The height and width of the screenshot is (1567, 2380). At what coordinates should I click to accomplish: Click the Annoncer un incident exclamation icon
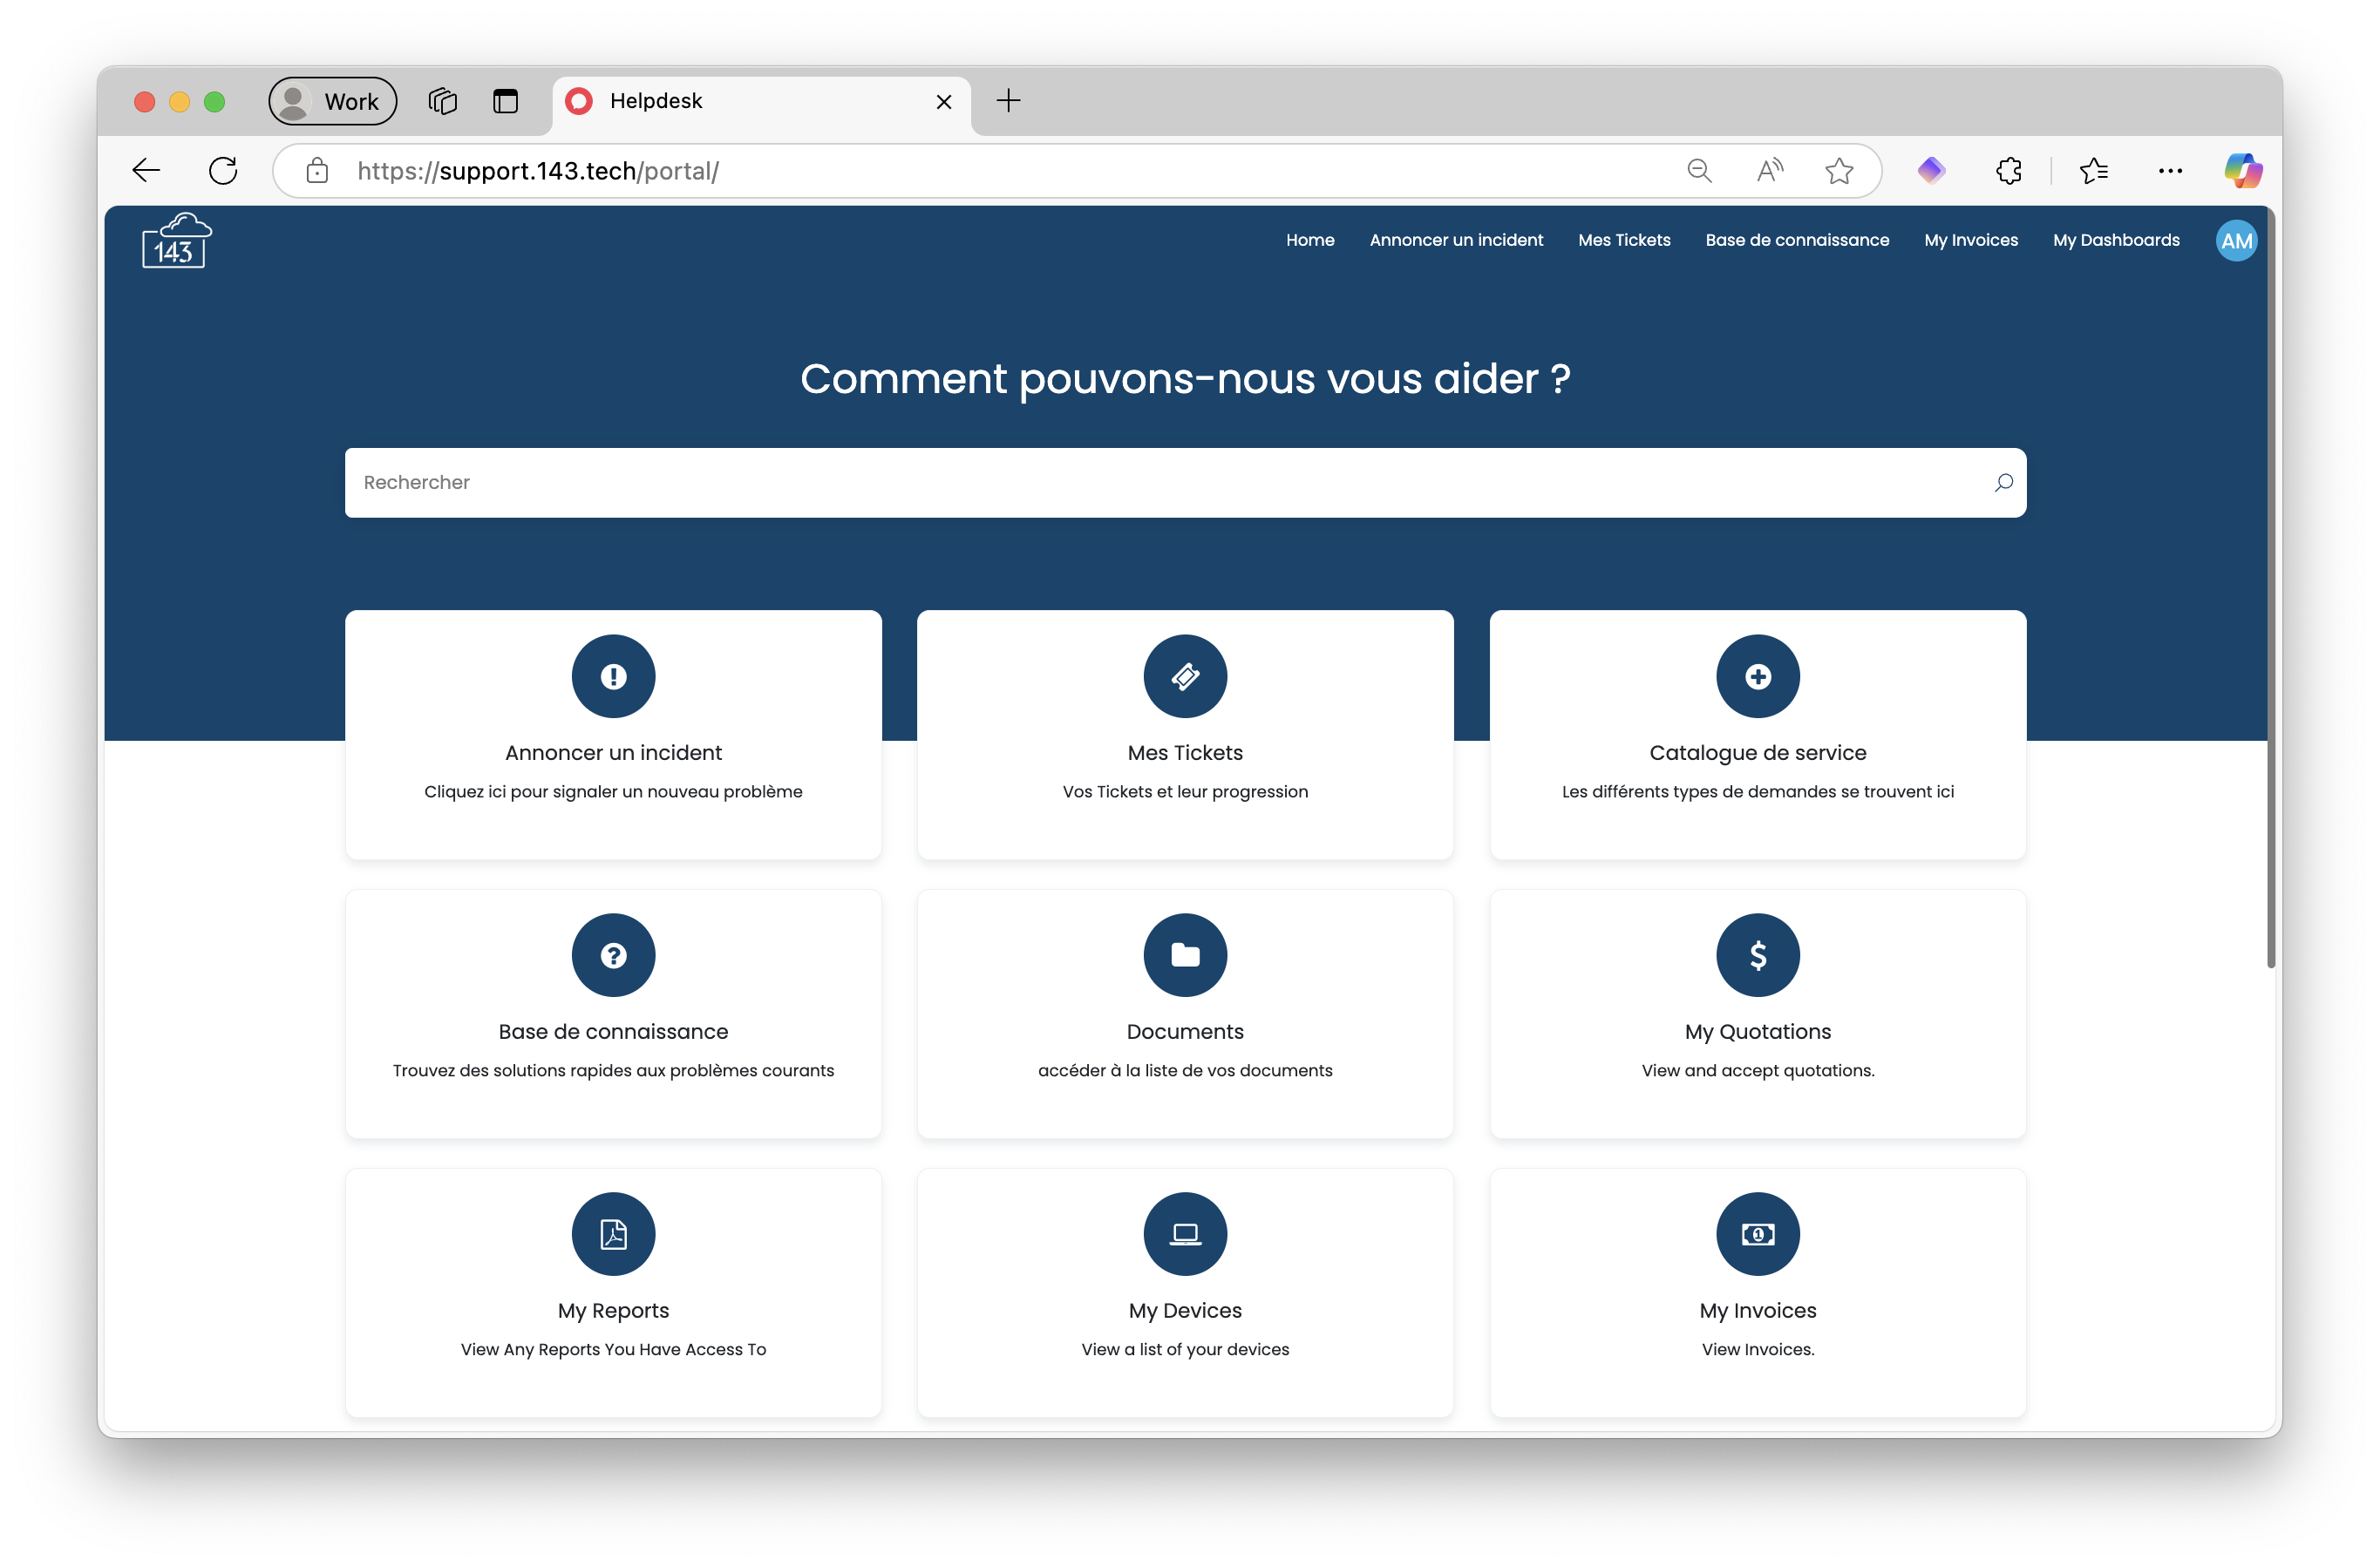613,676
